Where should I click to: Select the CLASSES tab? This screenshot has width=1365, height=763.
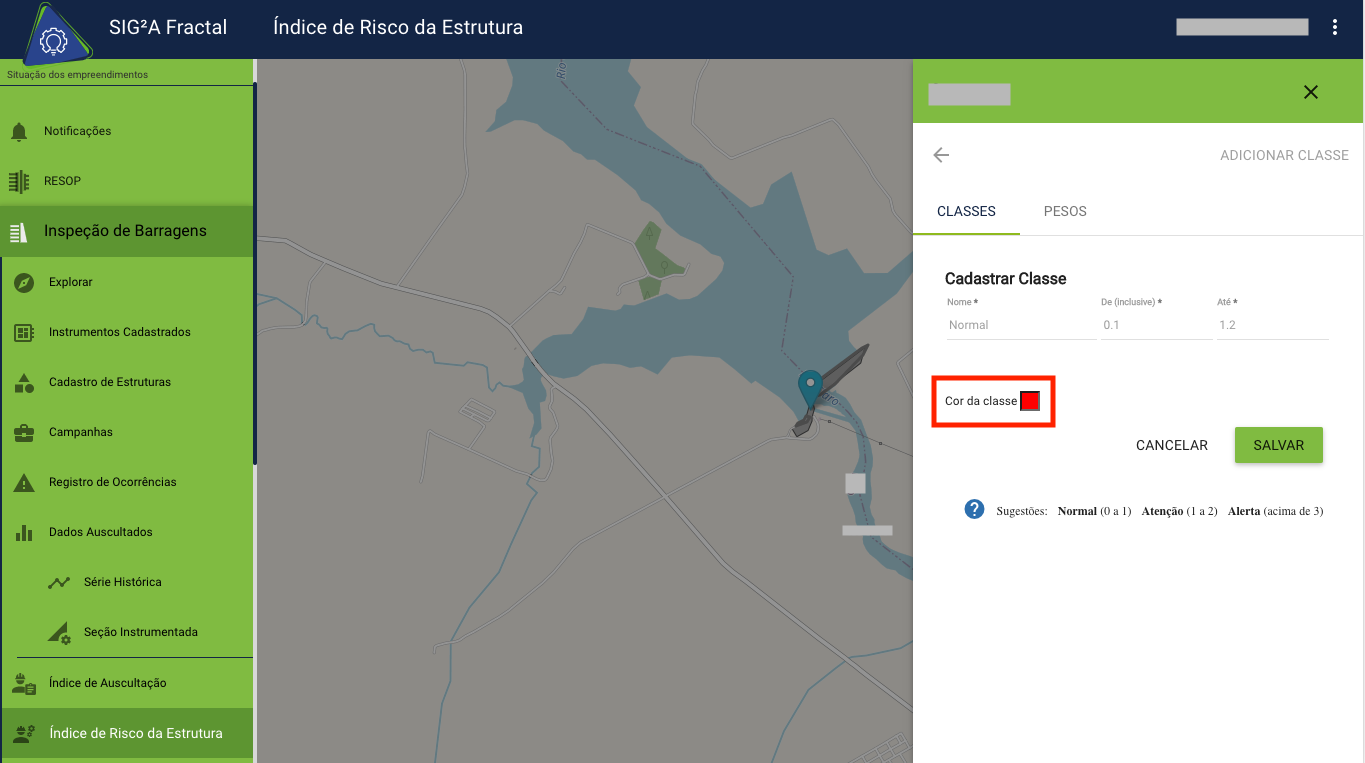[x=966, y=211]
